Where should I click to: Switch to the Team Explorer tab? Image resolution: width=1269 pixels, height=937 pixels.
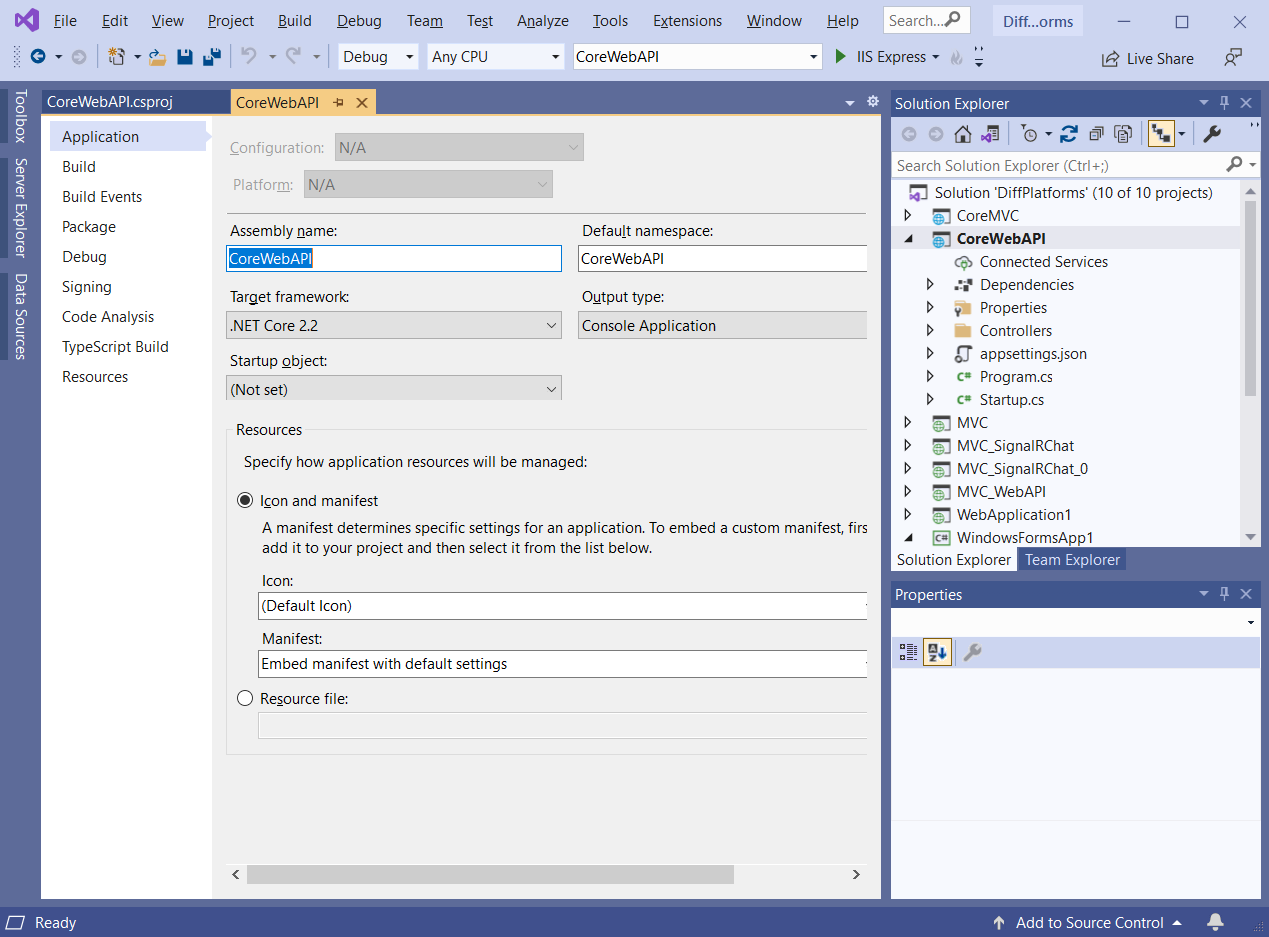click(x=1072, y=560)
